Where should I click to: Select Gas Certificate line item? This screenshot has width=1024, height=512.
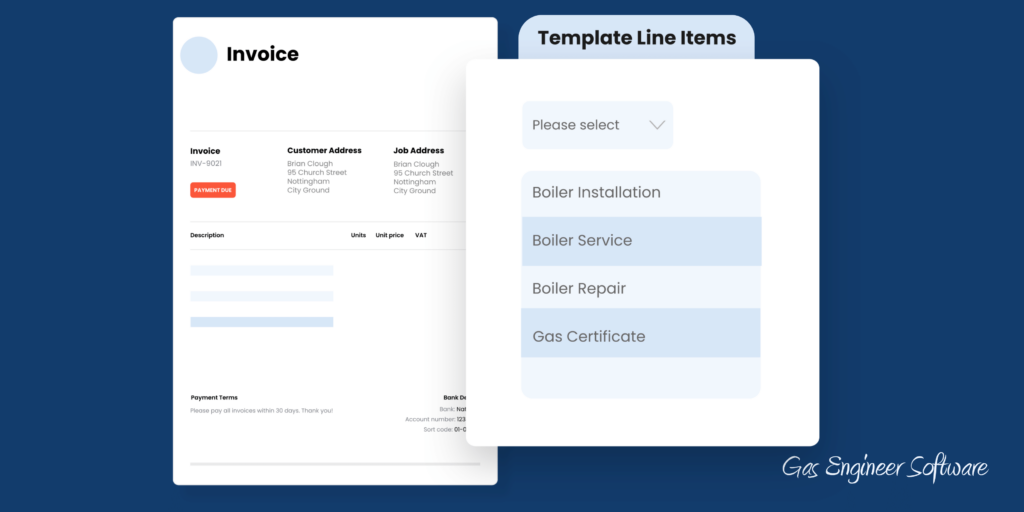640,336
